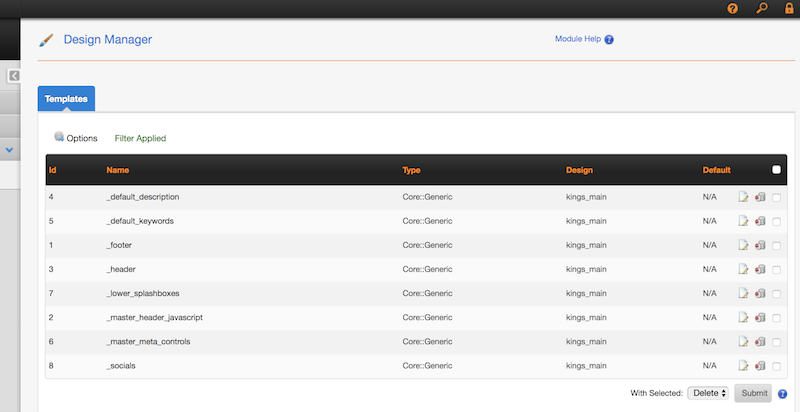Open the Options filter menu

[76, 138]
